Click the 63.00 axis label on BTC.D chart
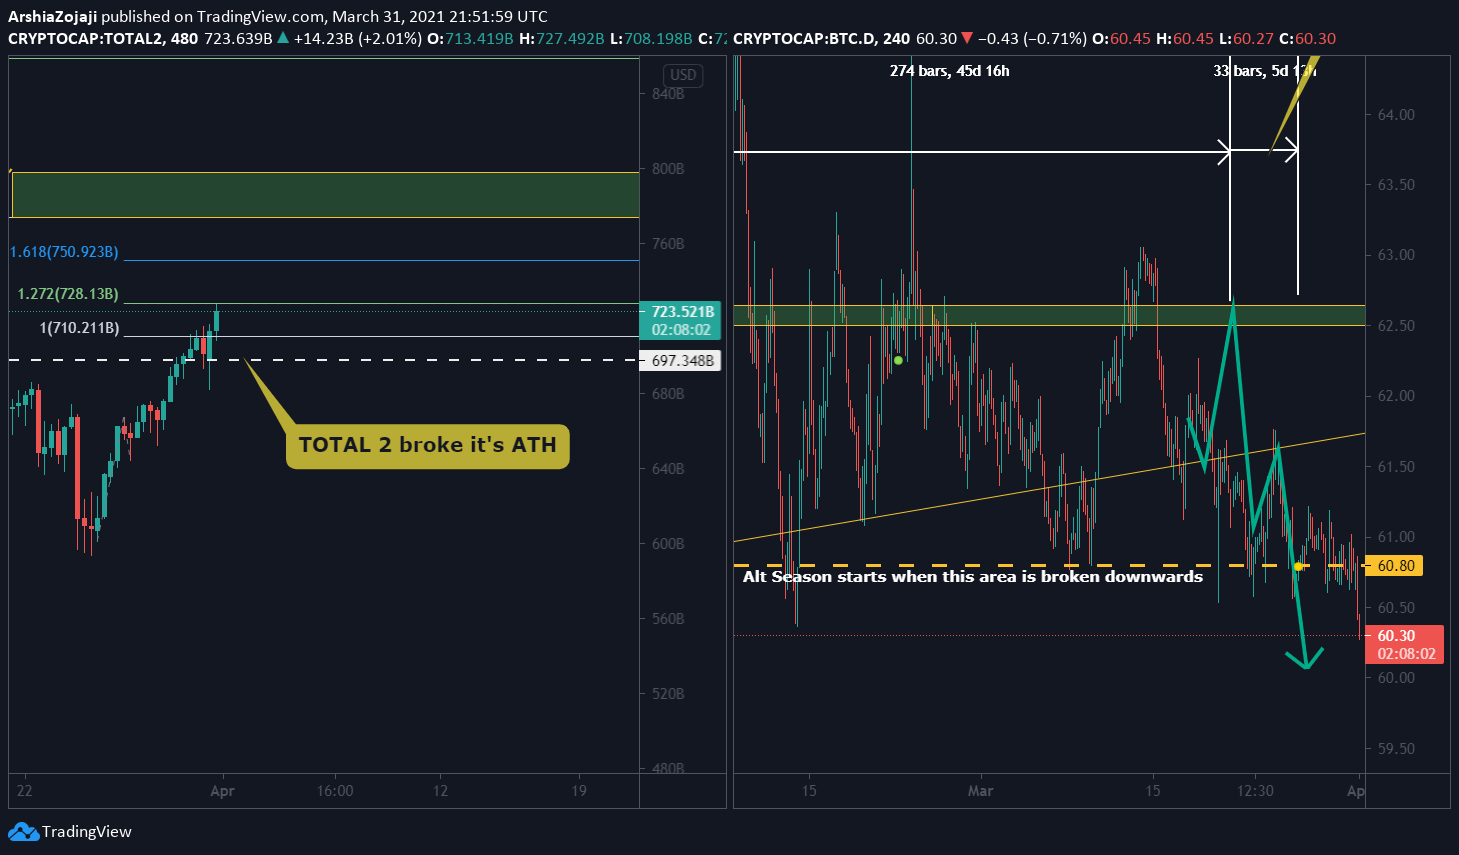 click(x=1396, y=255)
